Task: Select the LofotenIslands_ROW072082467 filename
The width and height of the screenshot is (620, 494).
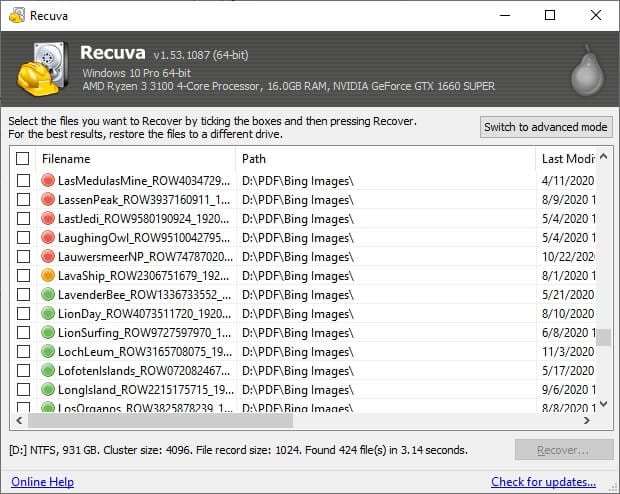Action: 144,371
